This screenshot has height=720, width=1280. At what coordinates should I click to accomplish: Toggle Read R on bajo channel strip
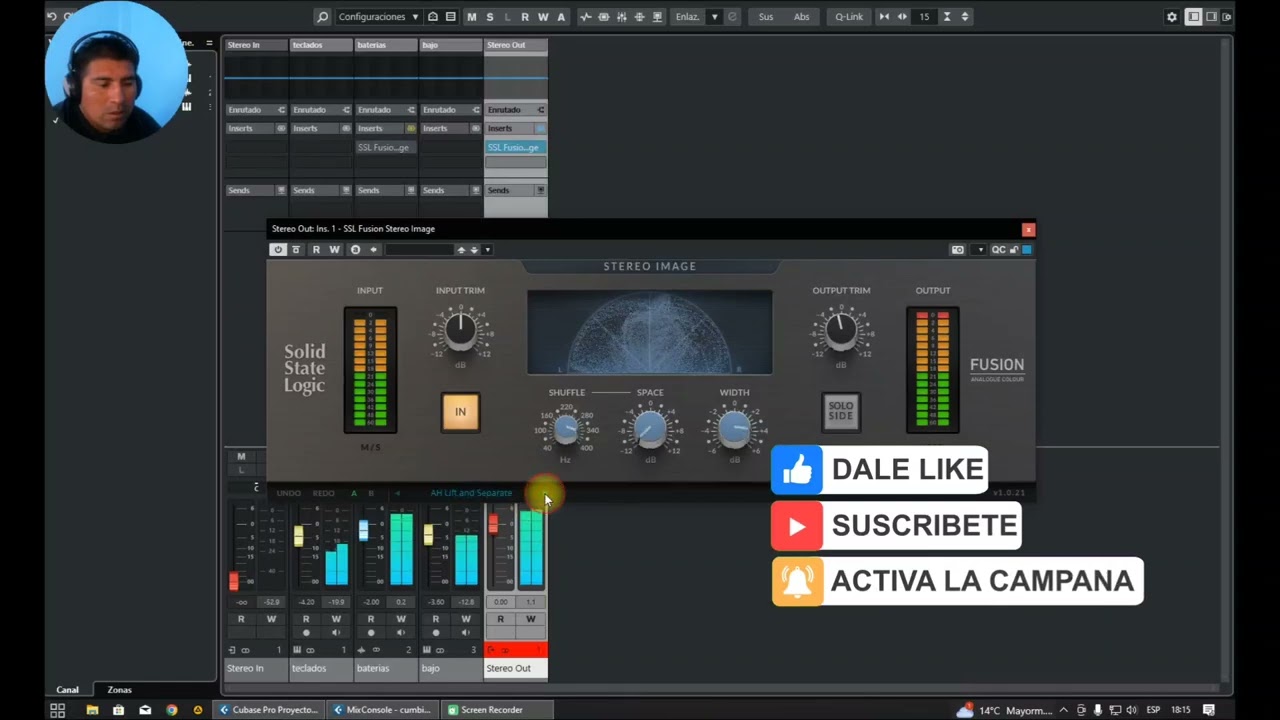tap(436, 619)
